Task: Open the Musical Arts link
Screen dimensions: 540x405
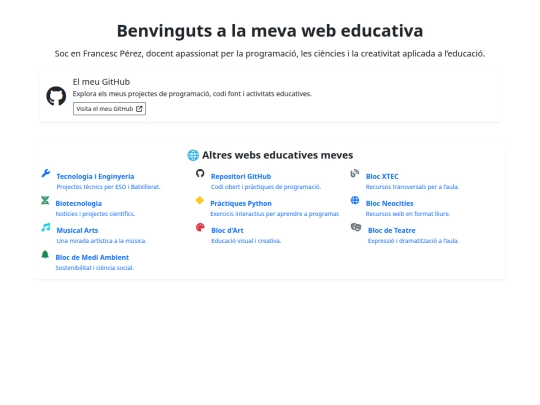Action: click(77, 230)
